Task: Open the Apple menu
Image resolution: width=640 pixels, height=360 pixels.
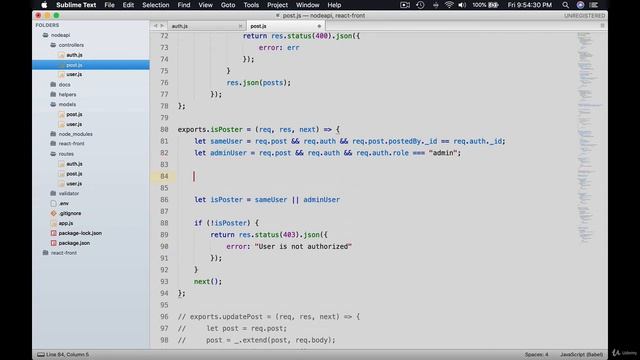Action: (x=44, y=5)
